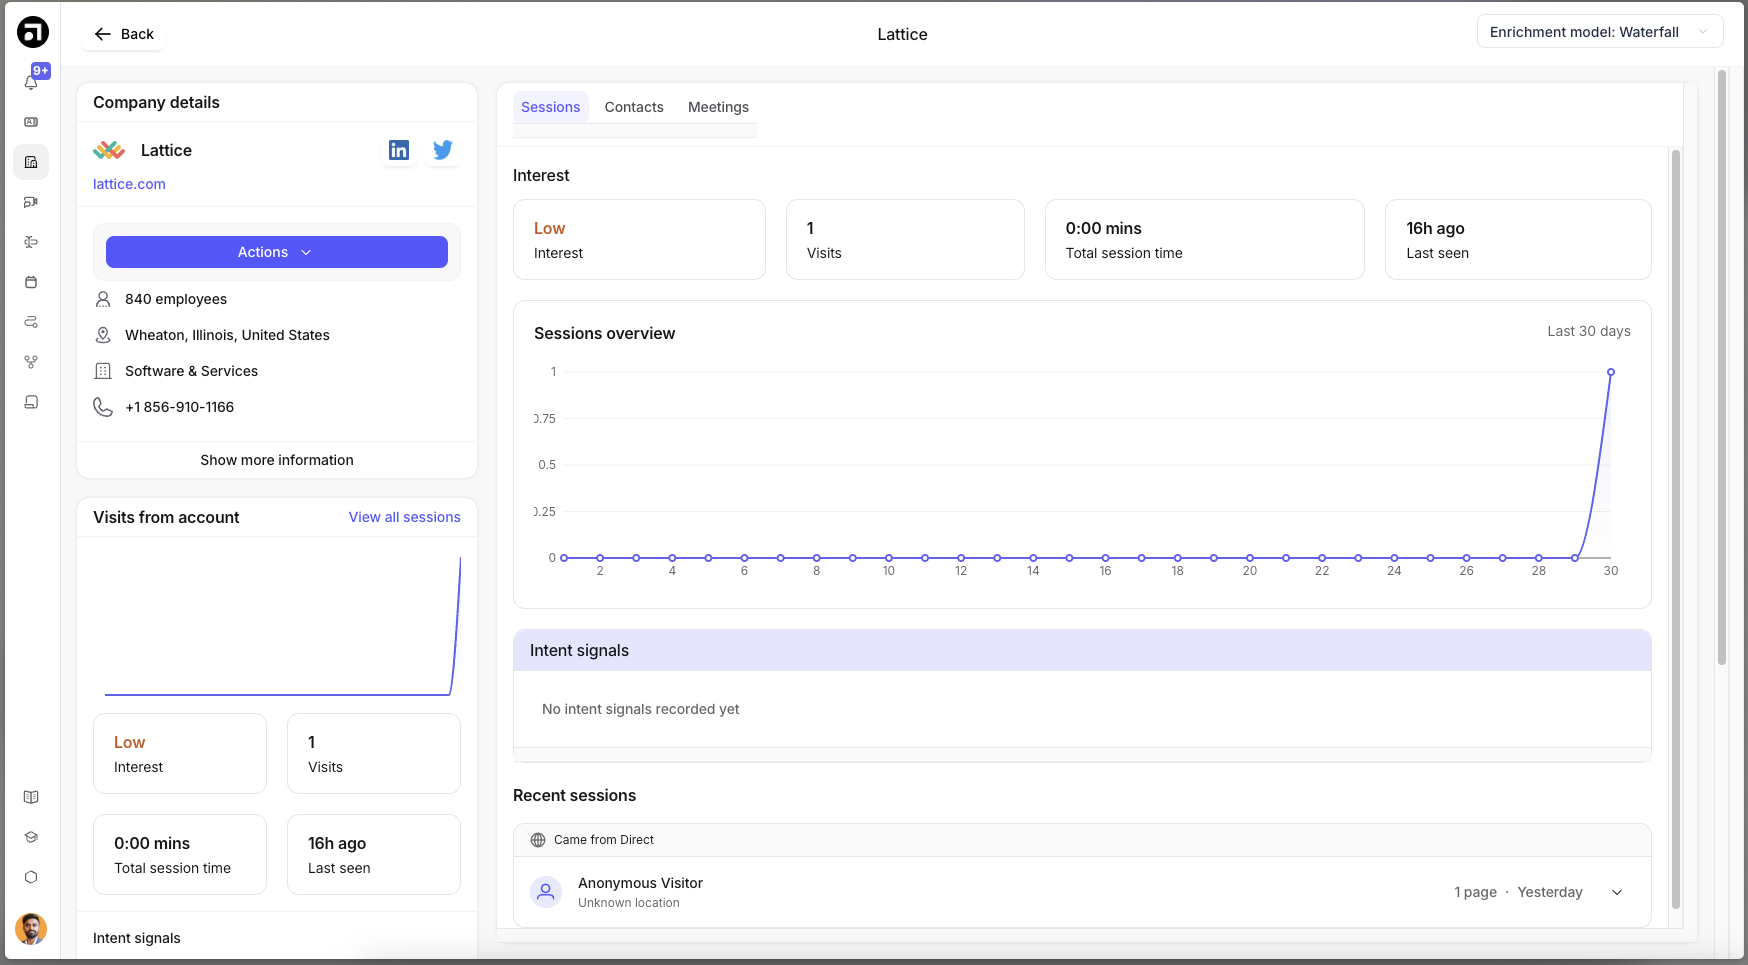Click the Anonymous Visitor avatar icon
This screenshot has width=1748, height=965.
pos(546,892)
